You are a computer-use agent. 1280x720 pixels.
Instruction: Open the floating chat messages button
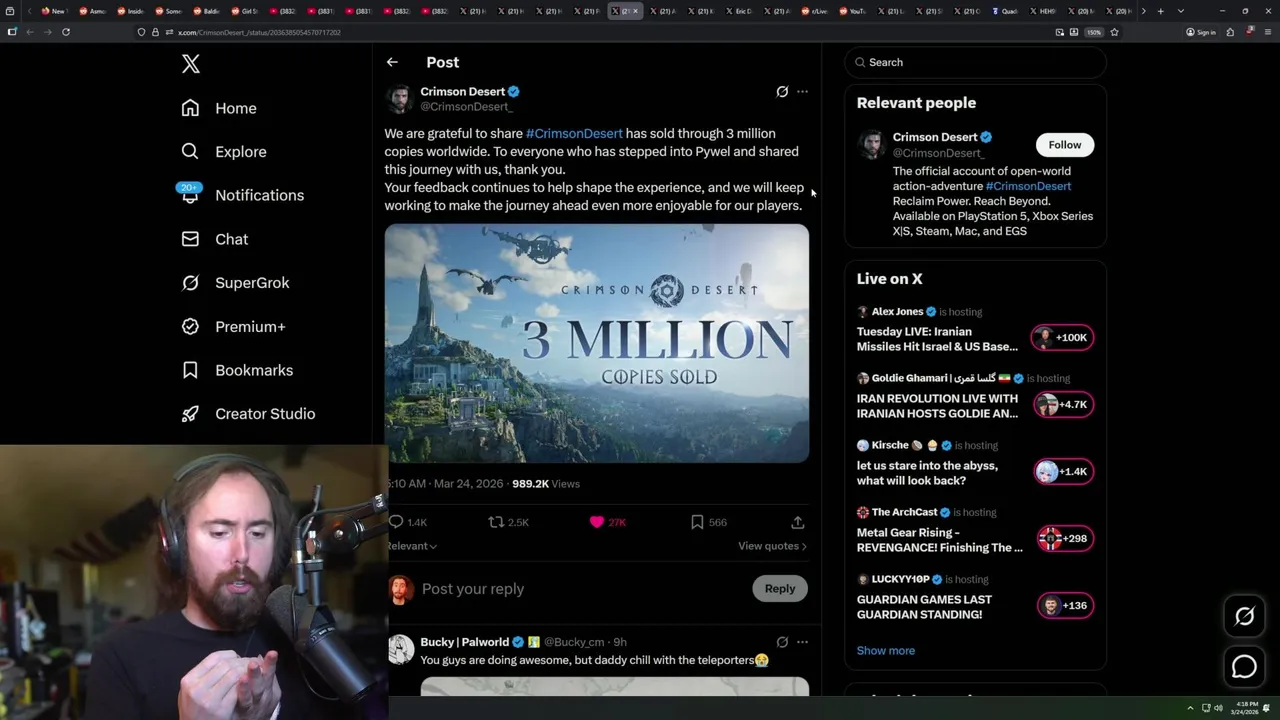pyautogui.click(x=1244, y=666)
